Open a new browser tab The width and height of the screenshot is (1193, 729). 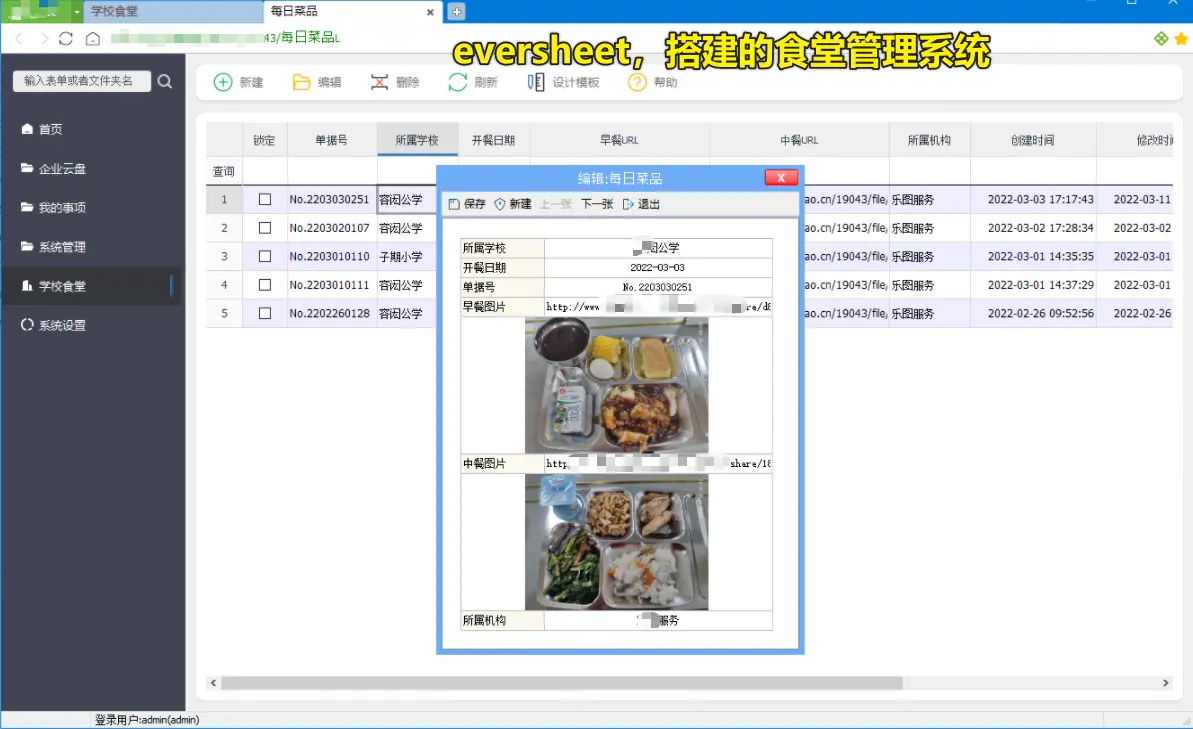coord(455,13)
